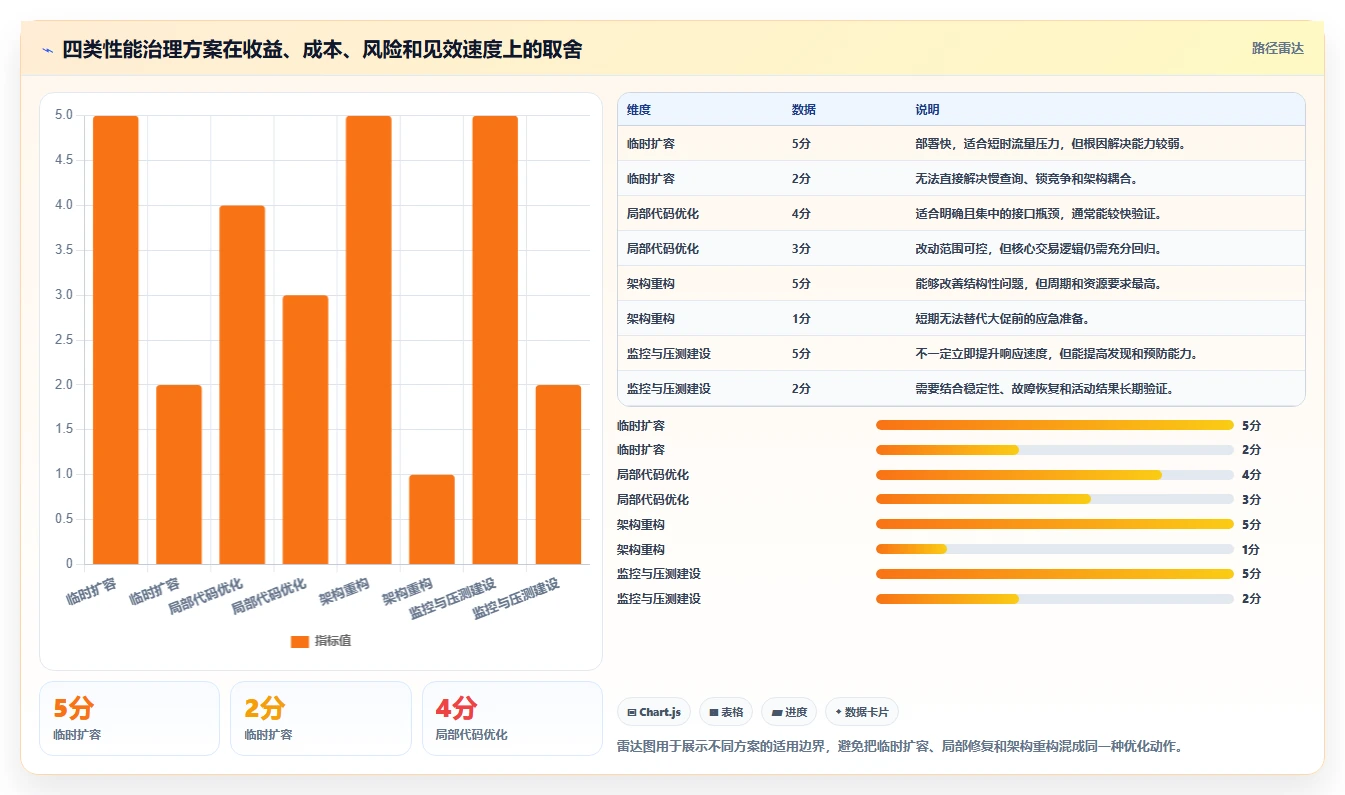Toggle the 指标值 legend label in the chart
Screen dimensions: 1345x795
tap(333, 642)
